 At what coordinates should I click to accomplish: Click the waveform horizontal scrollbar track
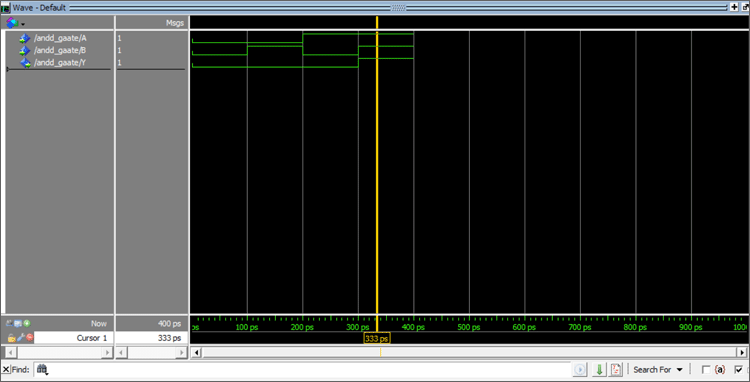(469, 353)
